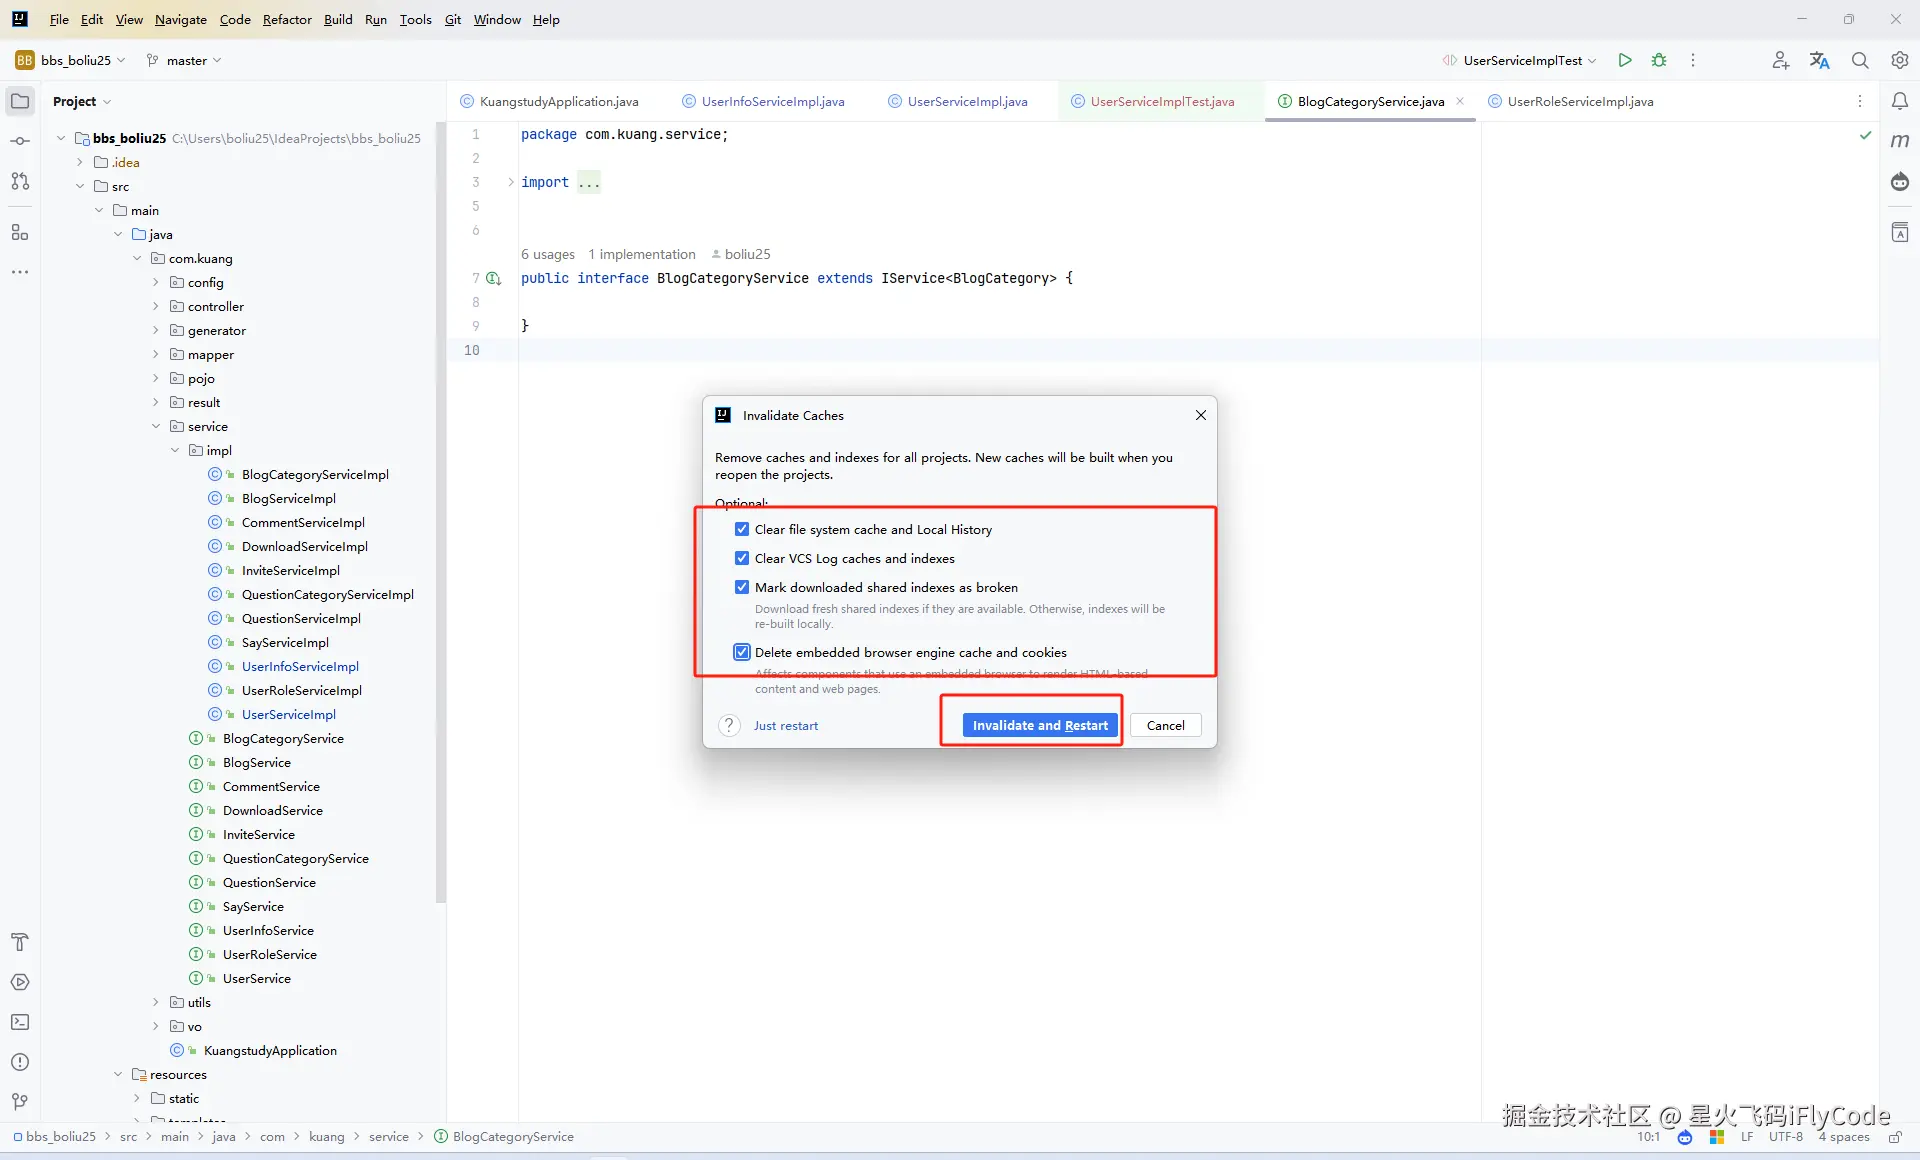Open the master branch dropdown
The width and height of the screenshot is (1920, 1160).
click(x=185, y=60)
